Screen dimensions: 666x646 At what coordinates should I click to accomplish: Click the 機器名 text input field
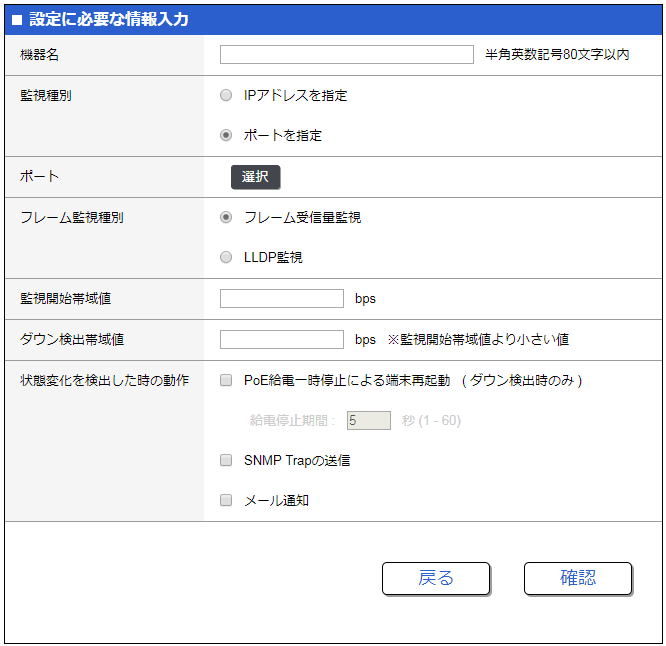[346, 55]
